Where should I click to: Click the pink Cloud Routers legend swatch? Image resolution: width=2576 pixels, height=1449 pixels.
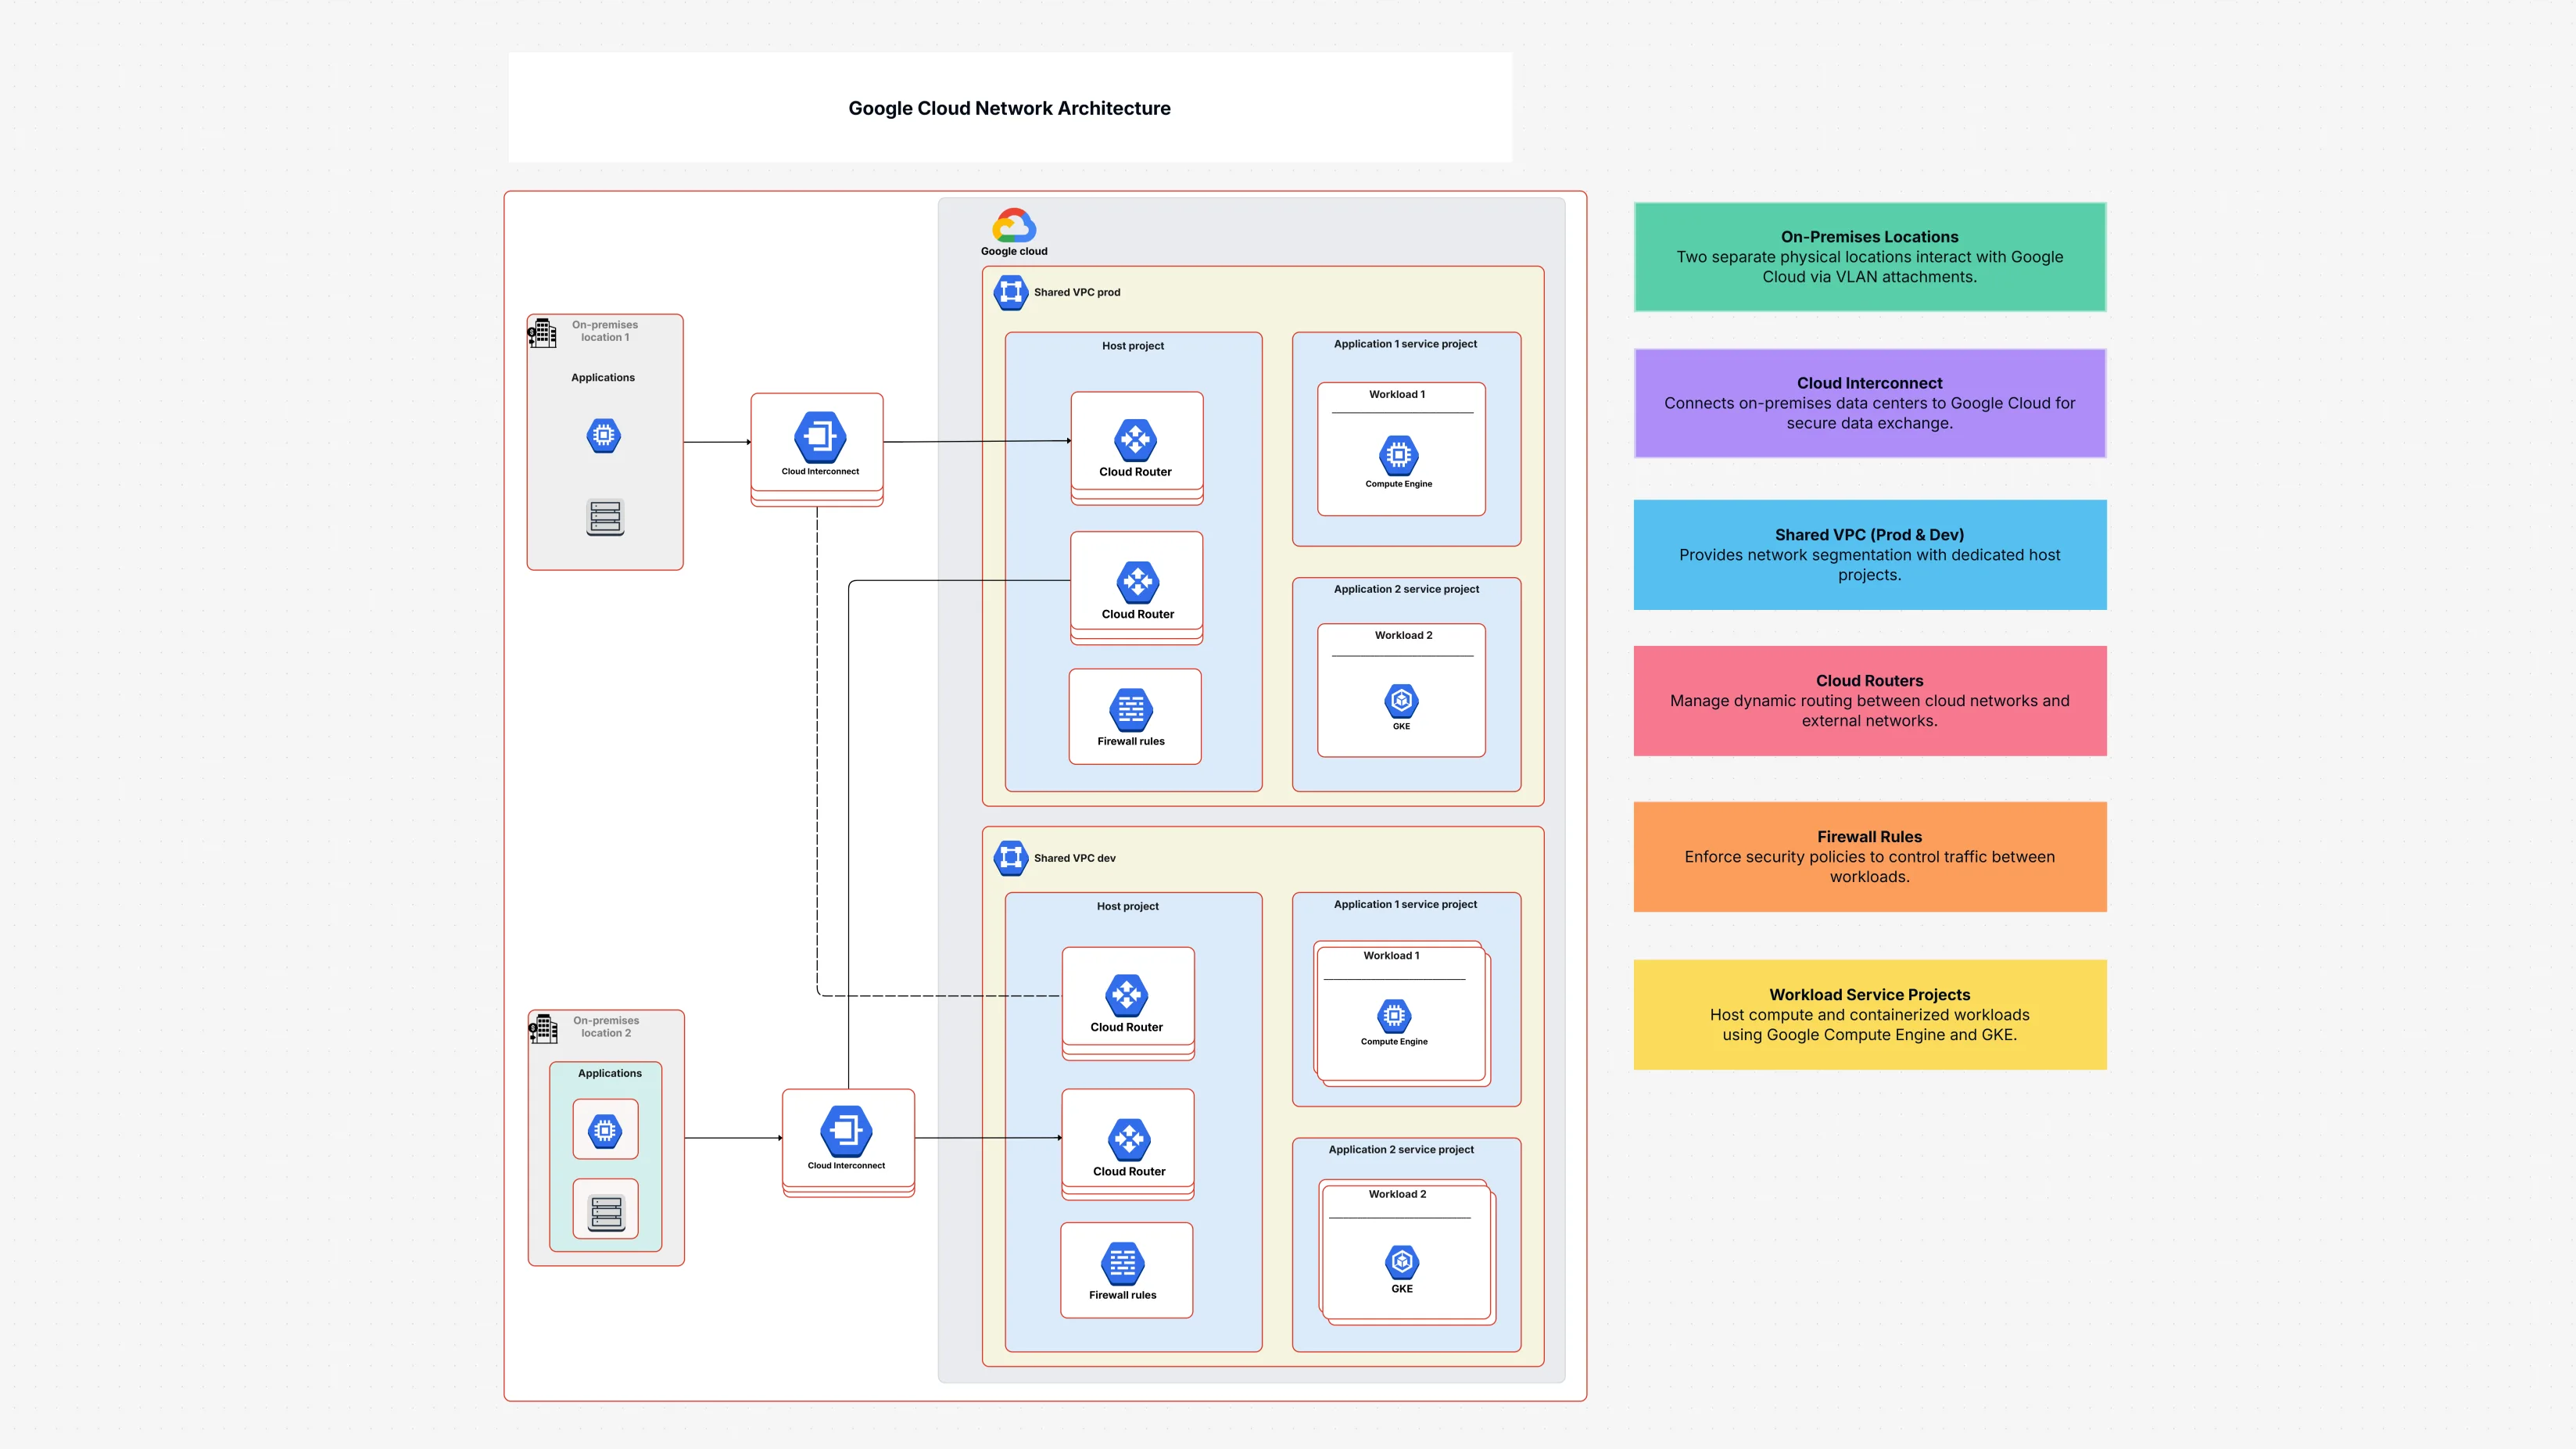coord(1869,700)
